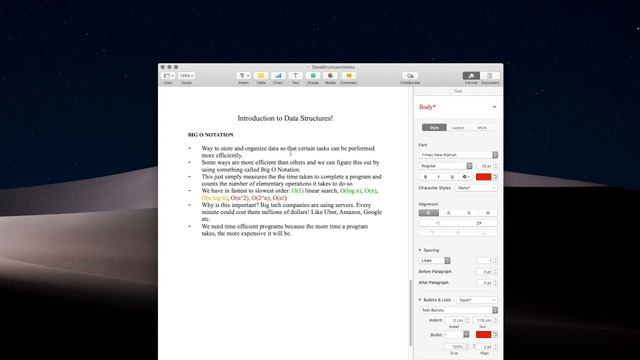The width and height of the screenshot is (640, 360).
Task: Open the Character Styles dropdown
Action: 476,188
